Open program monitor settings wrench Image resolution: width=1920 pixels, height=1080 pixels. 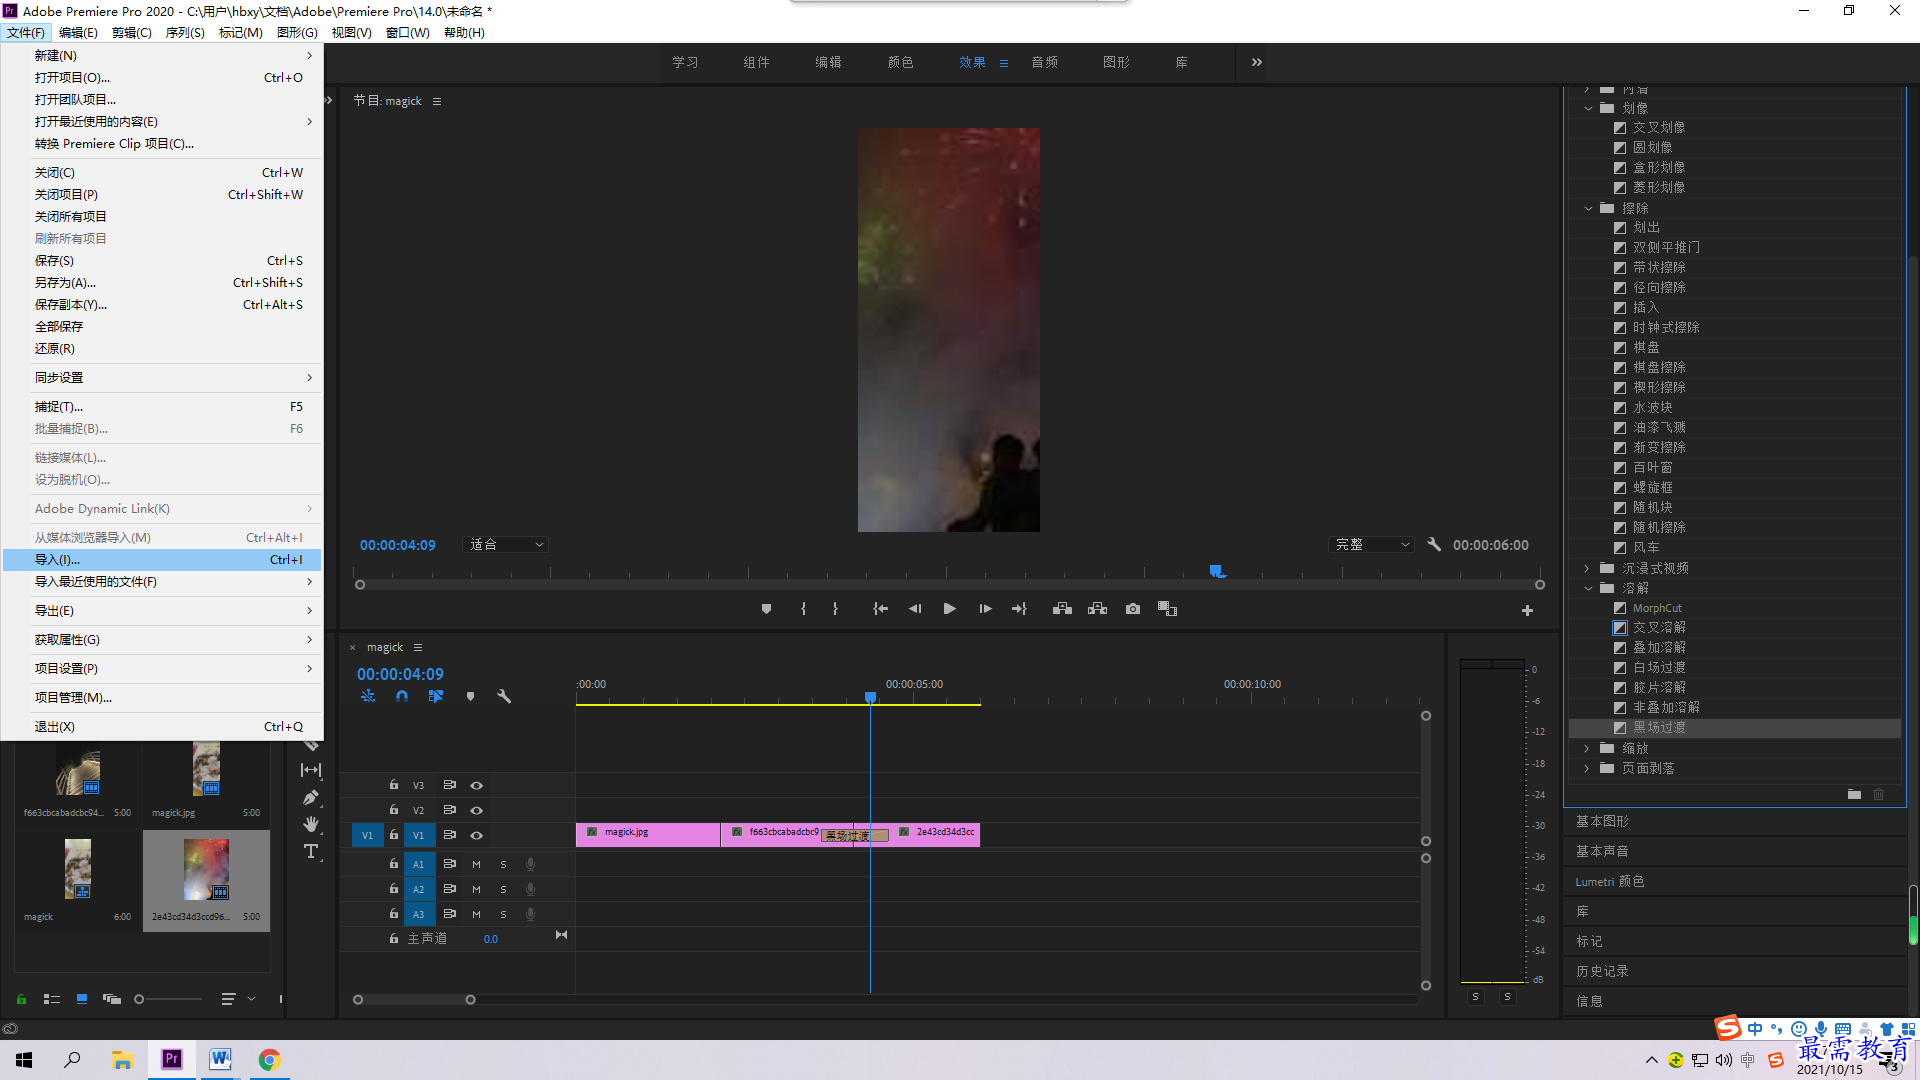(1434, 544)
